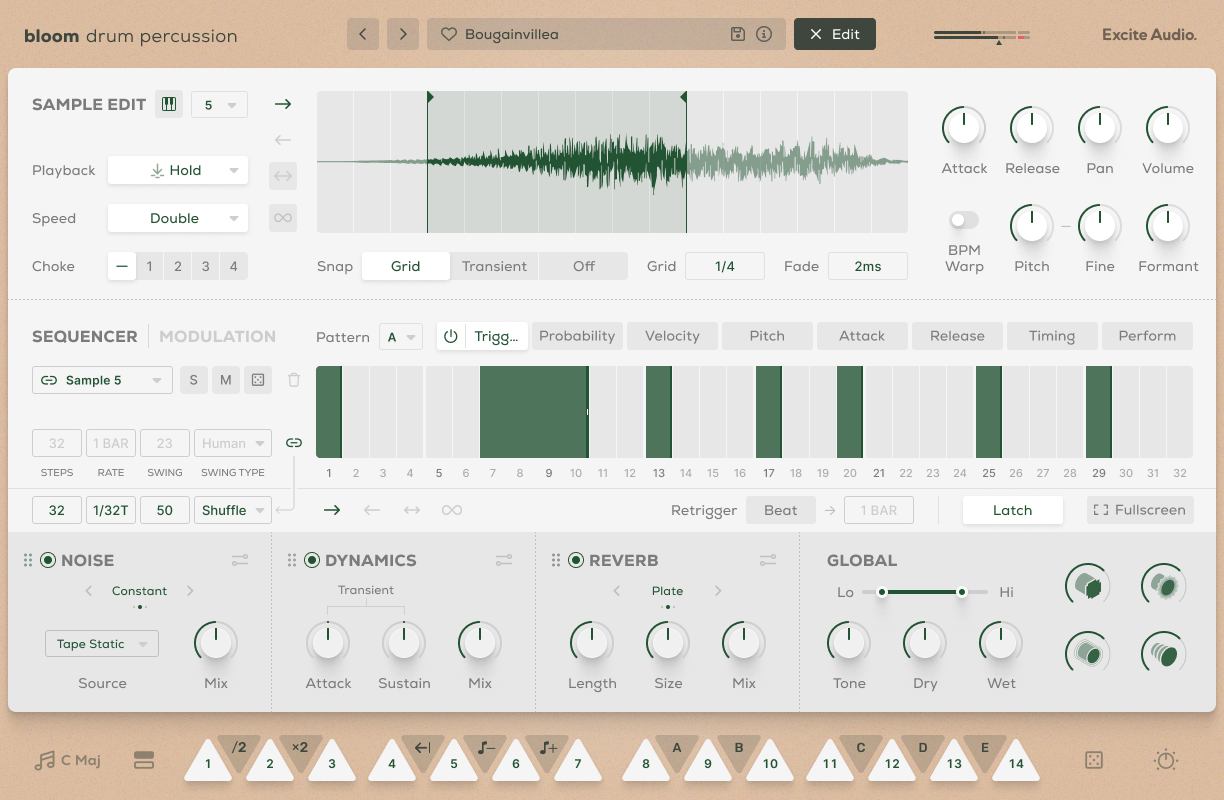Select the Probability sequencer tab
1224x800 pixels.
click(577, 336)
